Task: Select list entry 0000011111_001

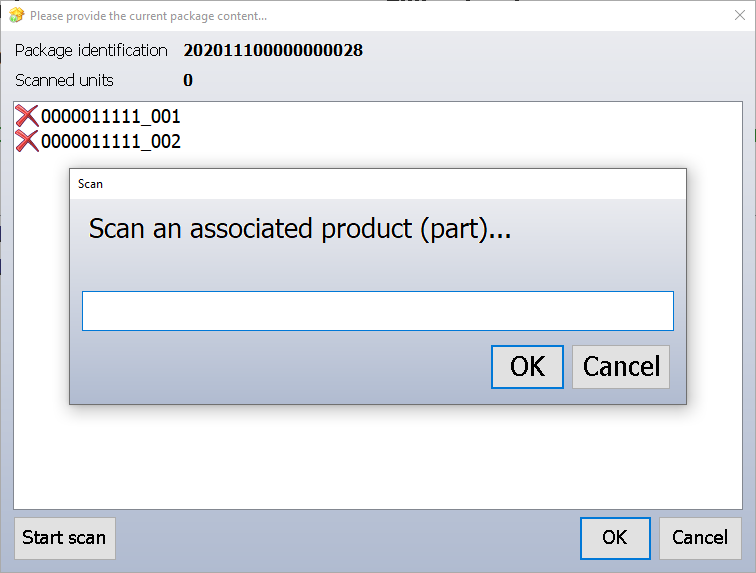Action: (110, 116)
